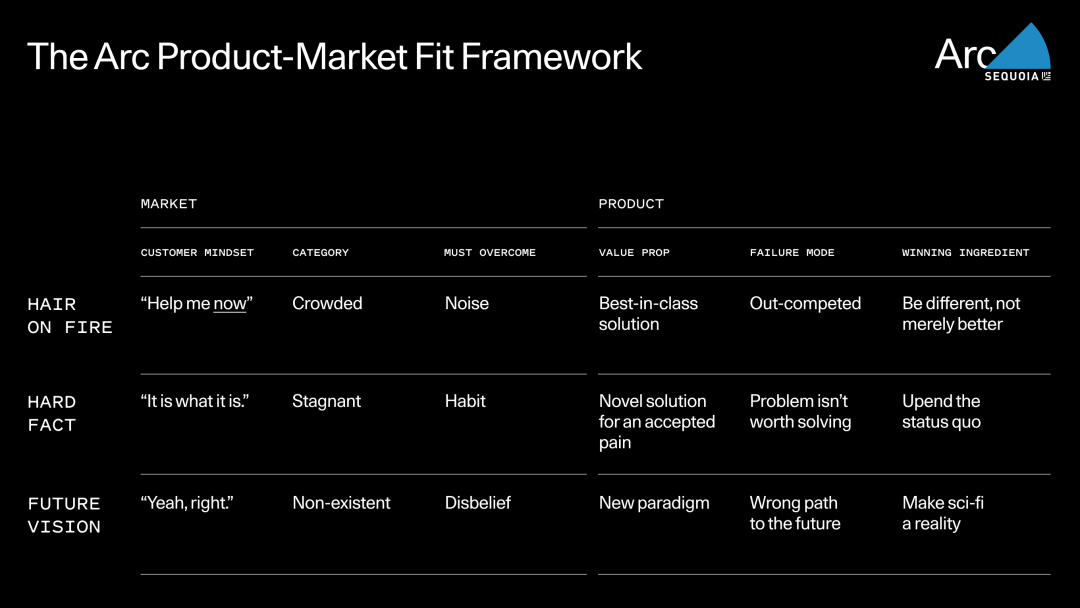Select the "Upend the status quo" text
This screenshot has height=608, width=1080.
coord(941,411)
